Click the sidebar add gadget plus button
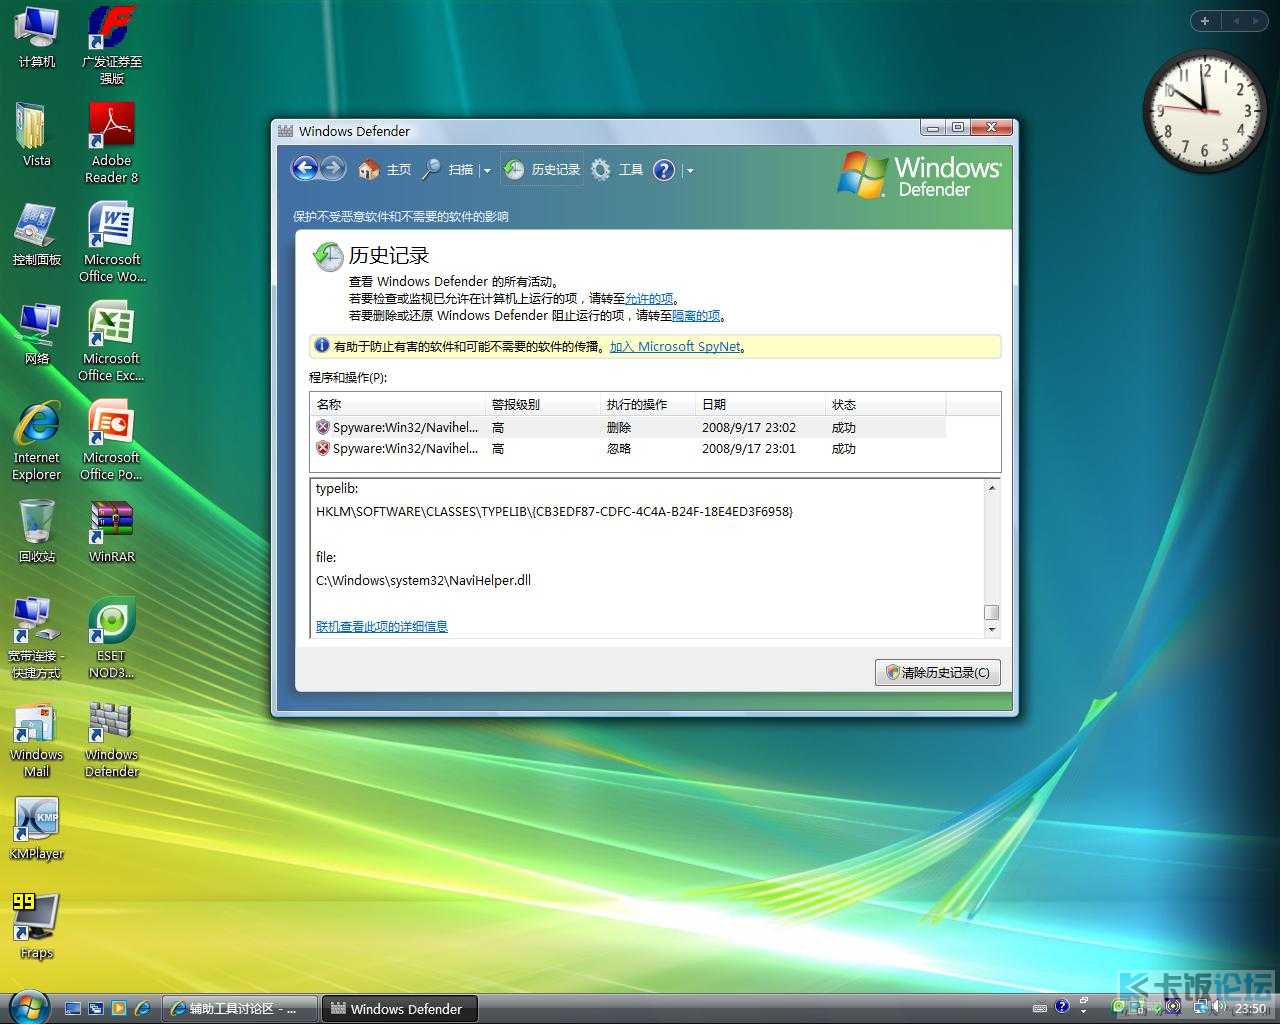The width and height of the screenshot is (1280, 1024). pyautogui.click(x=1205, y=20)
